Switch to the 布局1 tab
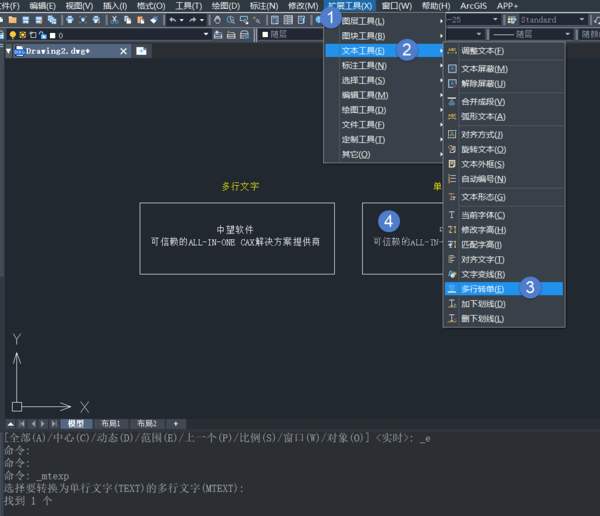The height and width of the screenshot is (516, 600). click(110, 424)
